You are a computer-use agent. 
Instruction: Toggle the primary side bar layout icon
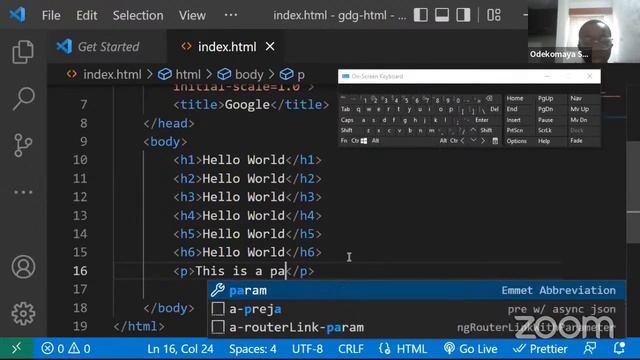pyautogui.click(x=421, y=15)
